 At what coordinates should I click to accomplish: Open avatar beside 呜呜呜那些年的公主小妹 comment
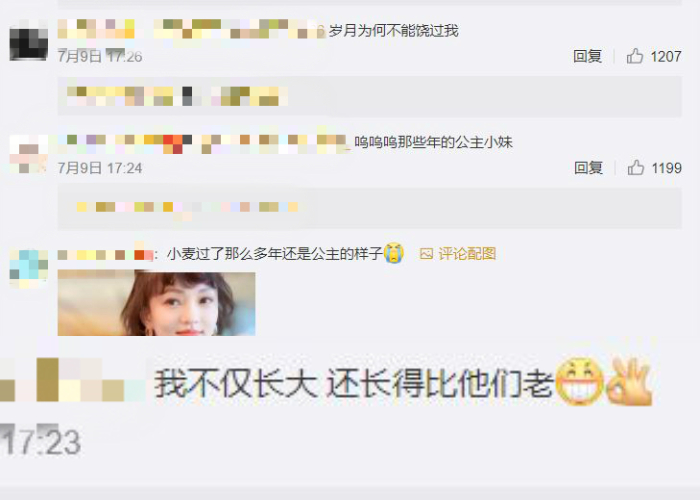pyautogui.click(x=29, y=154)
